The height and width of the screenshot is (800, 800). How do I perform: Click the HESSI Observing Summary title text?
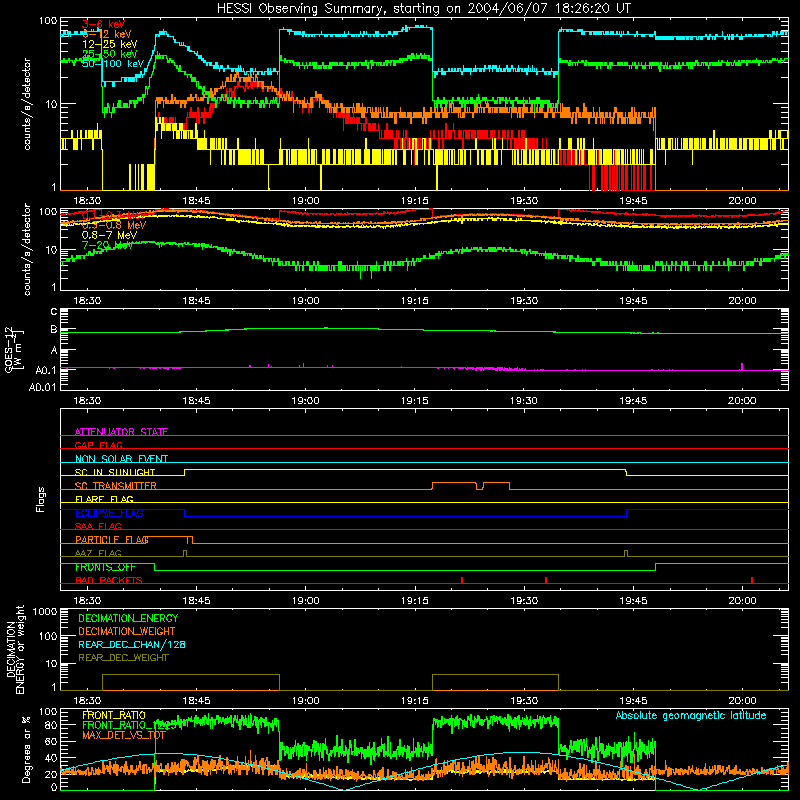[x=423, y=9]
